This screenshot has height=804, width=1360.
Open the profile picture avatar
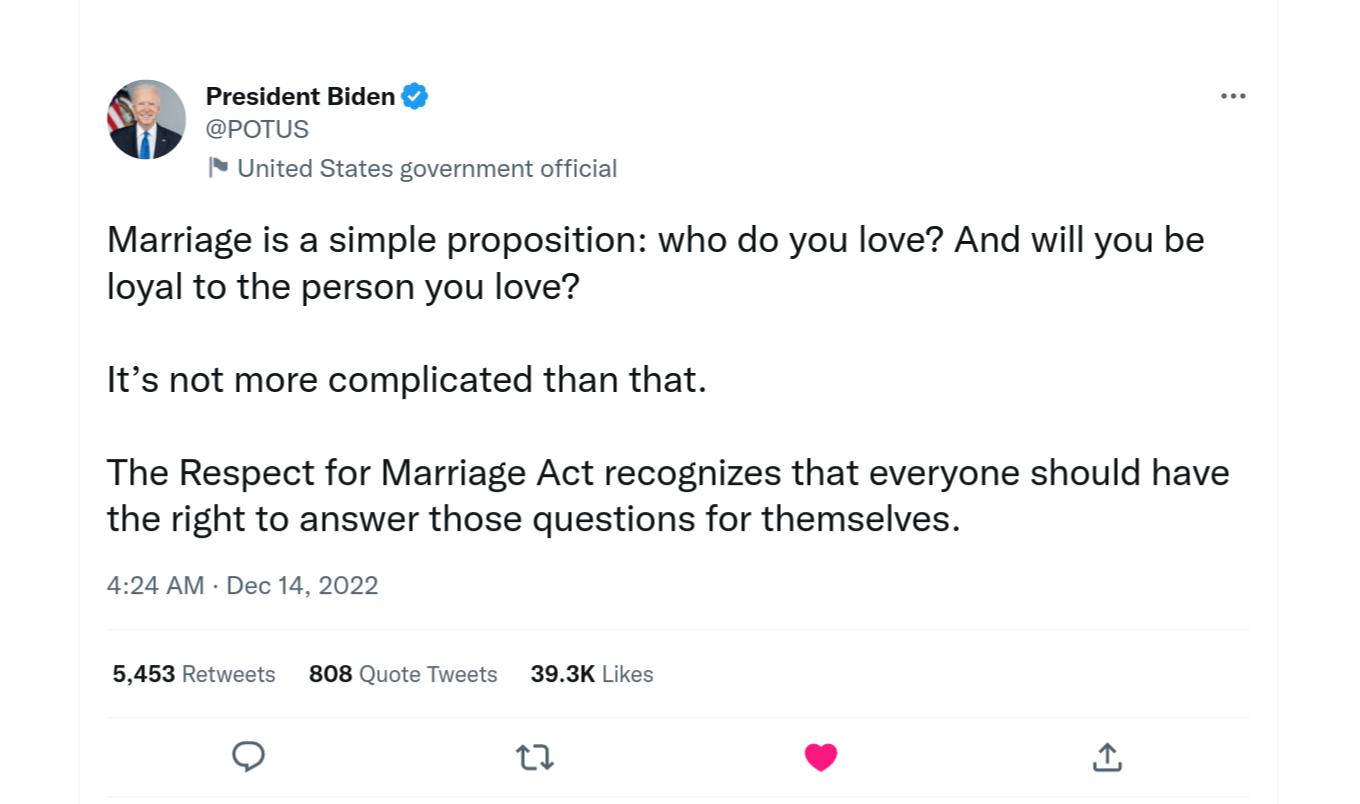click(x=146, y=120)
